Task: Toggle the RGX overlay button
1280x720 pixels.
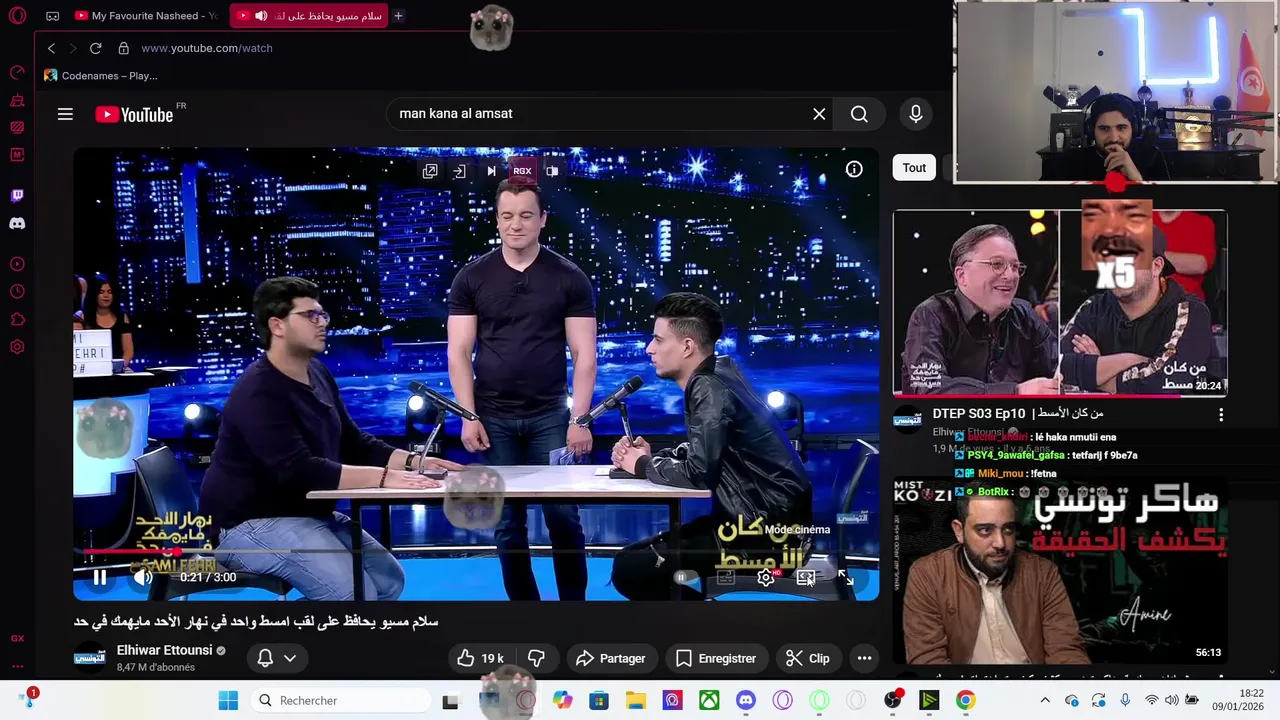Action: point(522,171)
